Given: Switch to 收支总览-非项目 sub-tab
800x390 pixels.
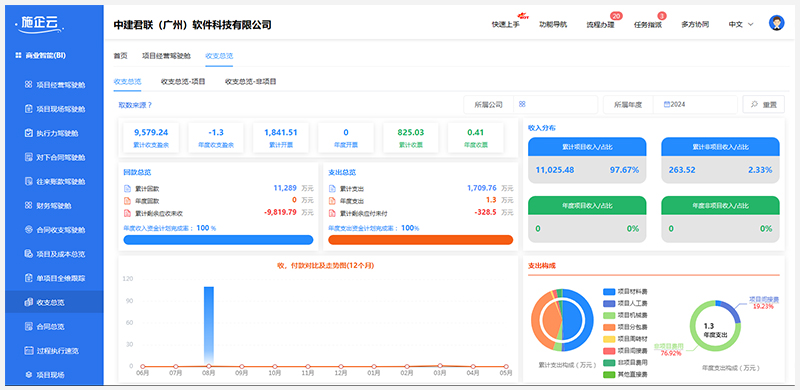Looking at the screenshot, I should (251, 81).
